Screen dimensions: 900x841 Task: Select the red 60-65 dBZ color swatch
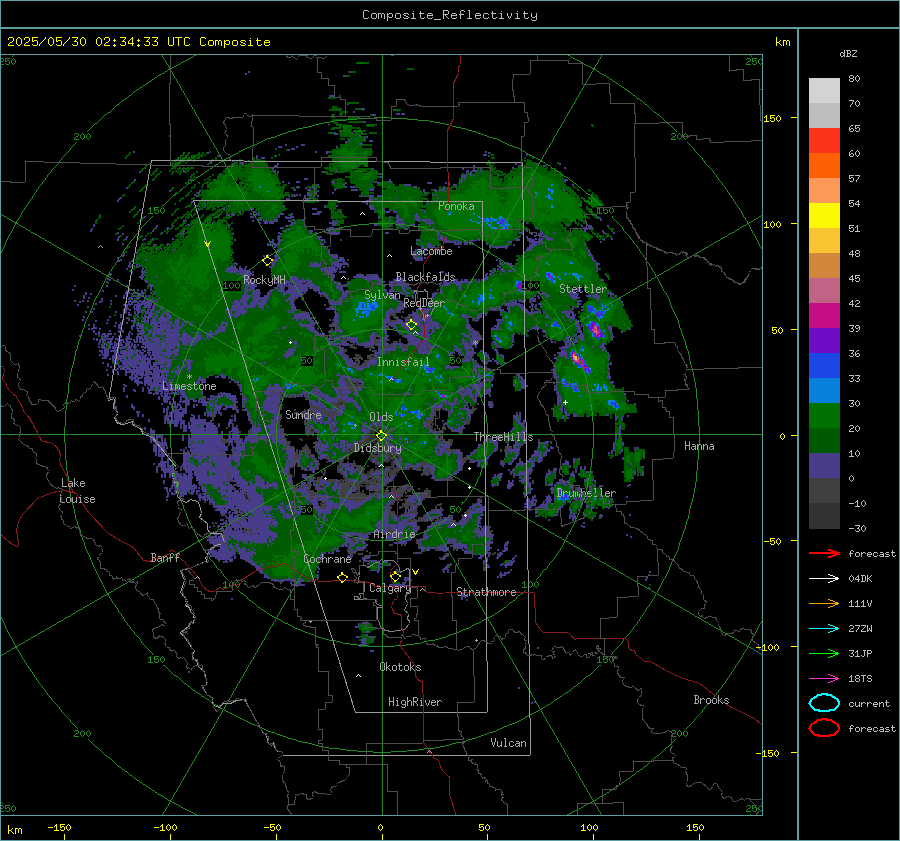[824, 141]
